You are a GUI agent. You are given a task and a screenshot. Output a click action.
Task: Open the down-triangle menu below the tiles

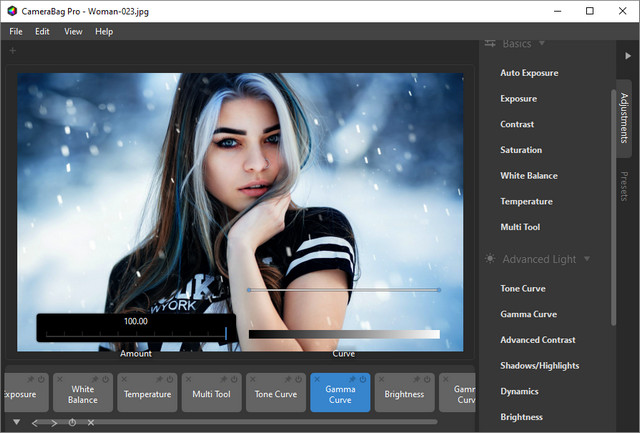[16, 423]
